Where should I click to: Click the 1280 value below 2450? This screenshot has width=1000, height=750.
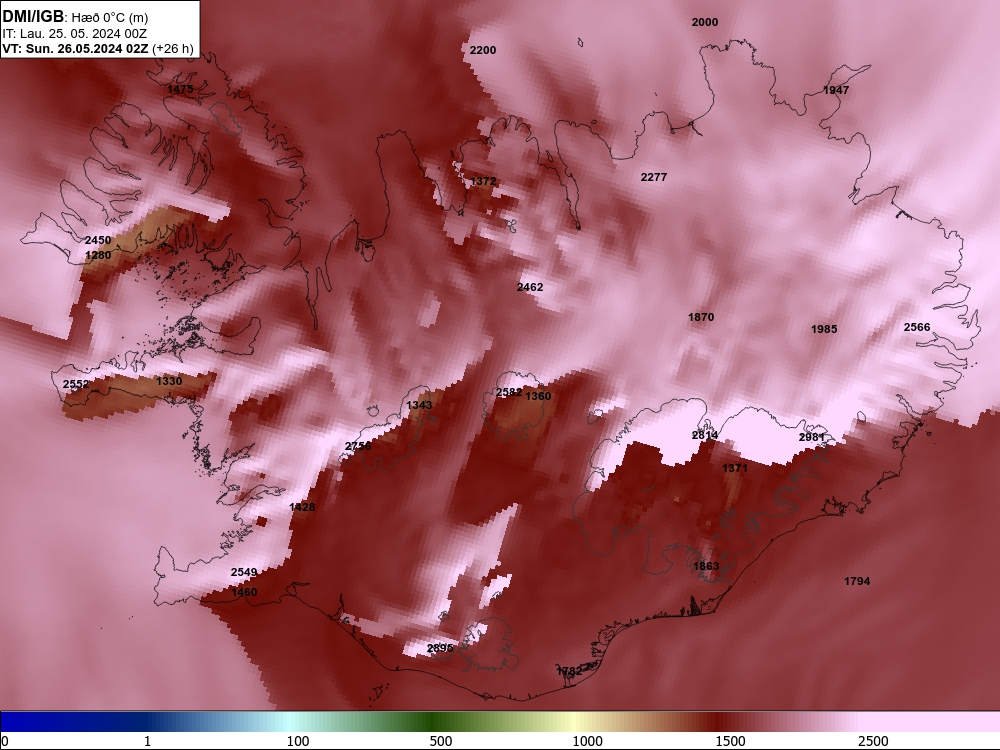98,255
